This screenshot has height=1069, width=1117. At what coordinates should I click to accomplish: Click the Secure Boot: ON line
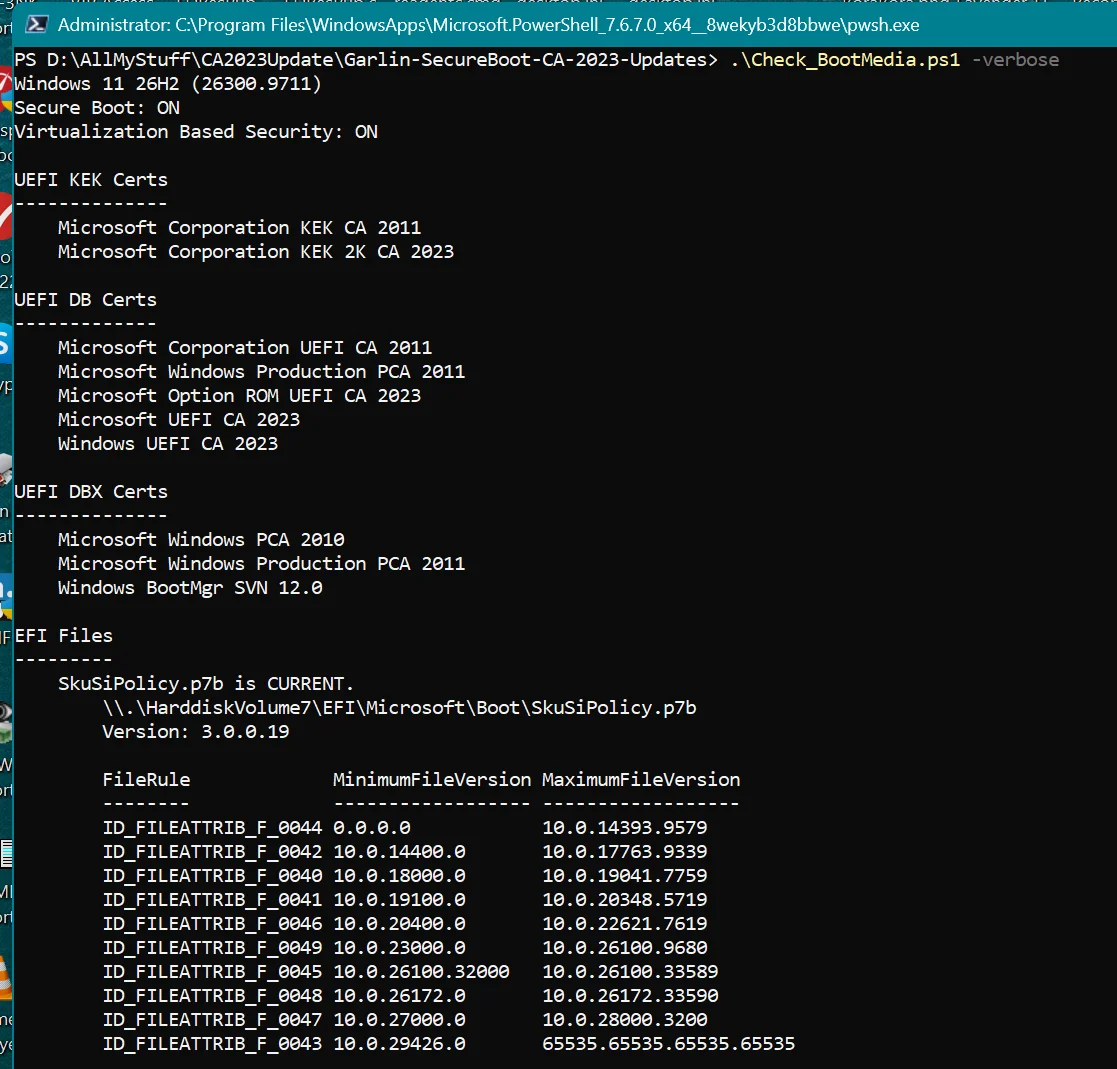pyautogui.click(x=97, y=108)
